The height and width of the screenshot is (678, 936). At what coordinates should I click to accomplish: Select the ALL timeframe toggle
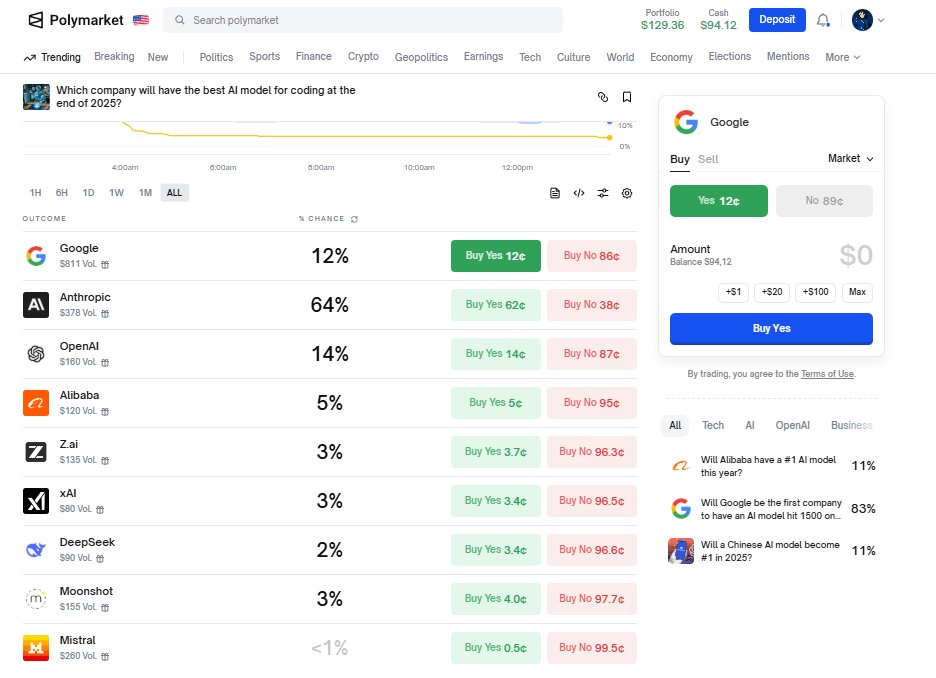click(x=174, y=192)
